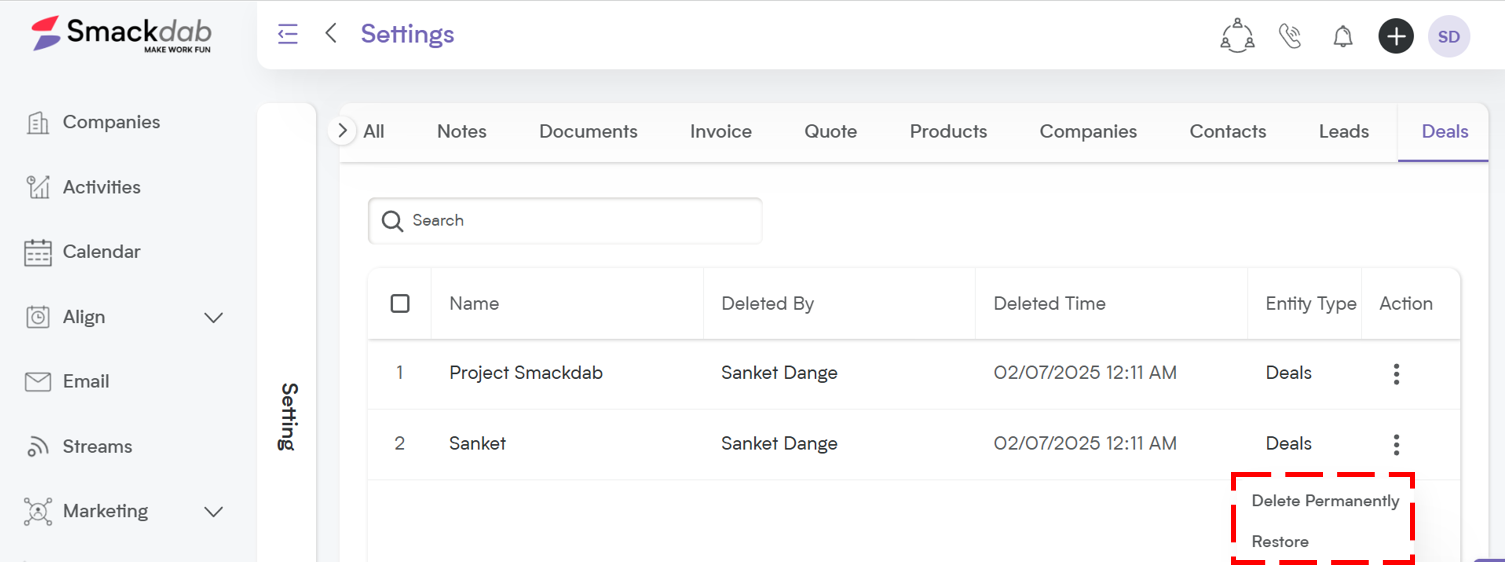Click the notification bell icon
Image resolution: width=1505 pixels, height=567 pixels.
[x=1343, y=37]
